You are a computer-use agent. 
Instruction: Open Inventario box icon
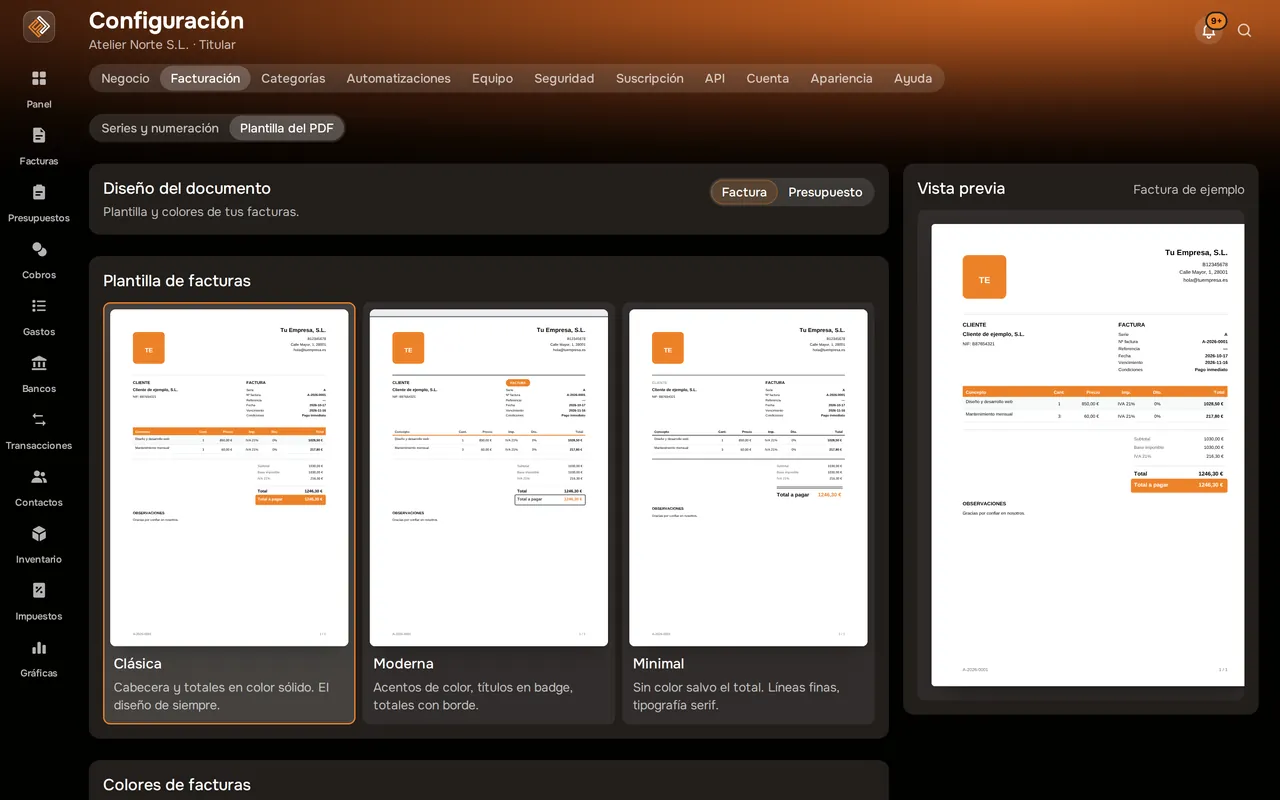(x=39, y=534)
